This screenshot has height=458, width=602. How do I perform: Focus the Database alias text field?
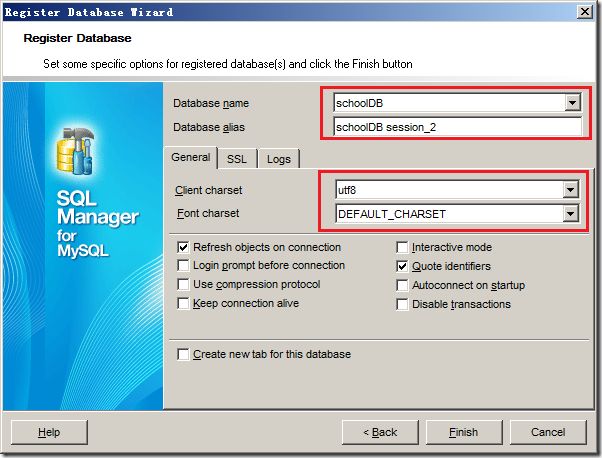tap(458, 127)
